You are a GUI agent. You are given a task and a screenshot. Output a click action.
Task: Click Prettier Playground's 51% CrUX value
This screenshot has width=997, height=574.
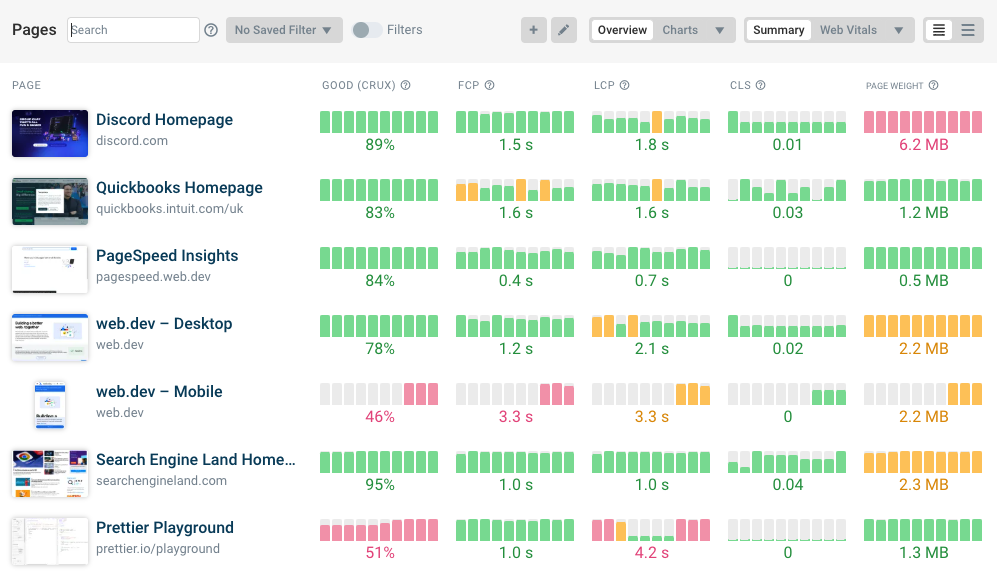(380, 553)
